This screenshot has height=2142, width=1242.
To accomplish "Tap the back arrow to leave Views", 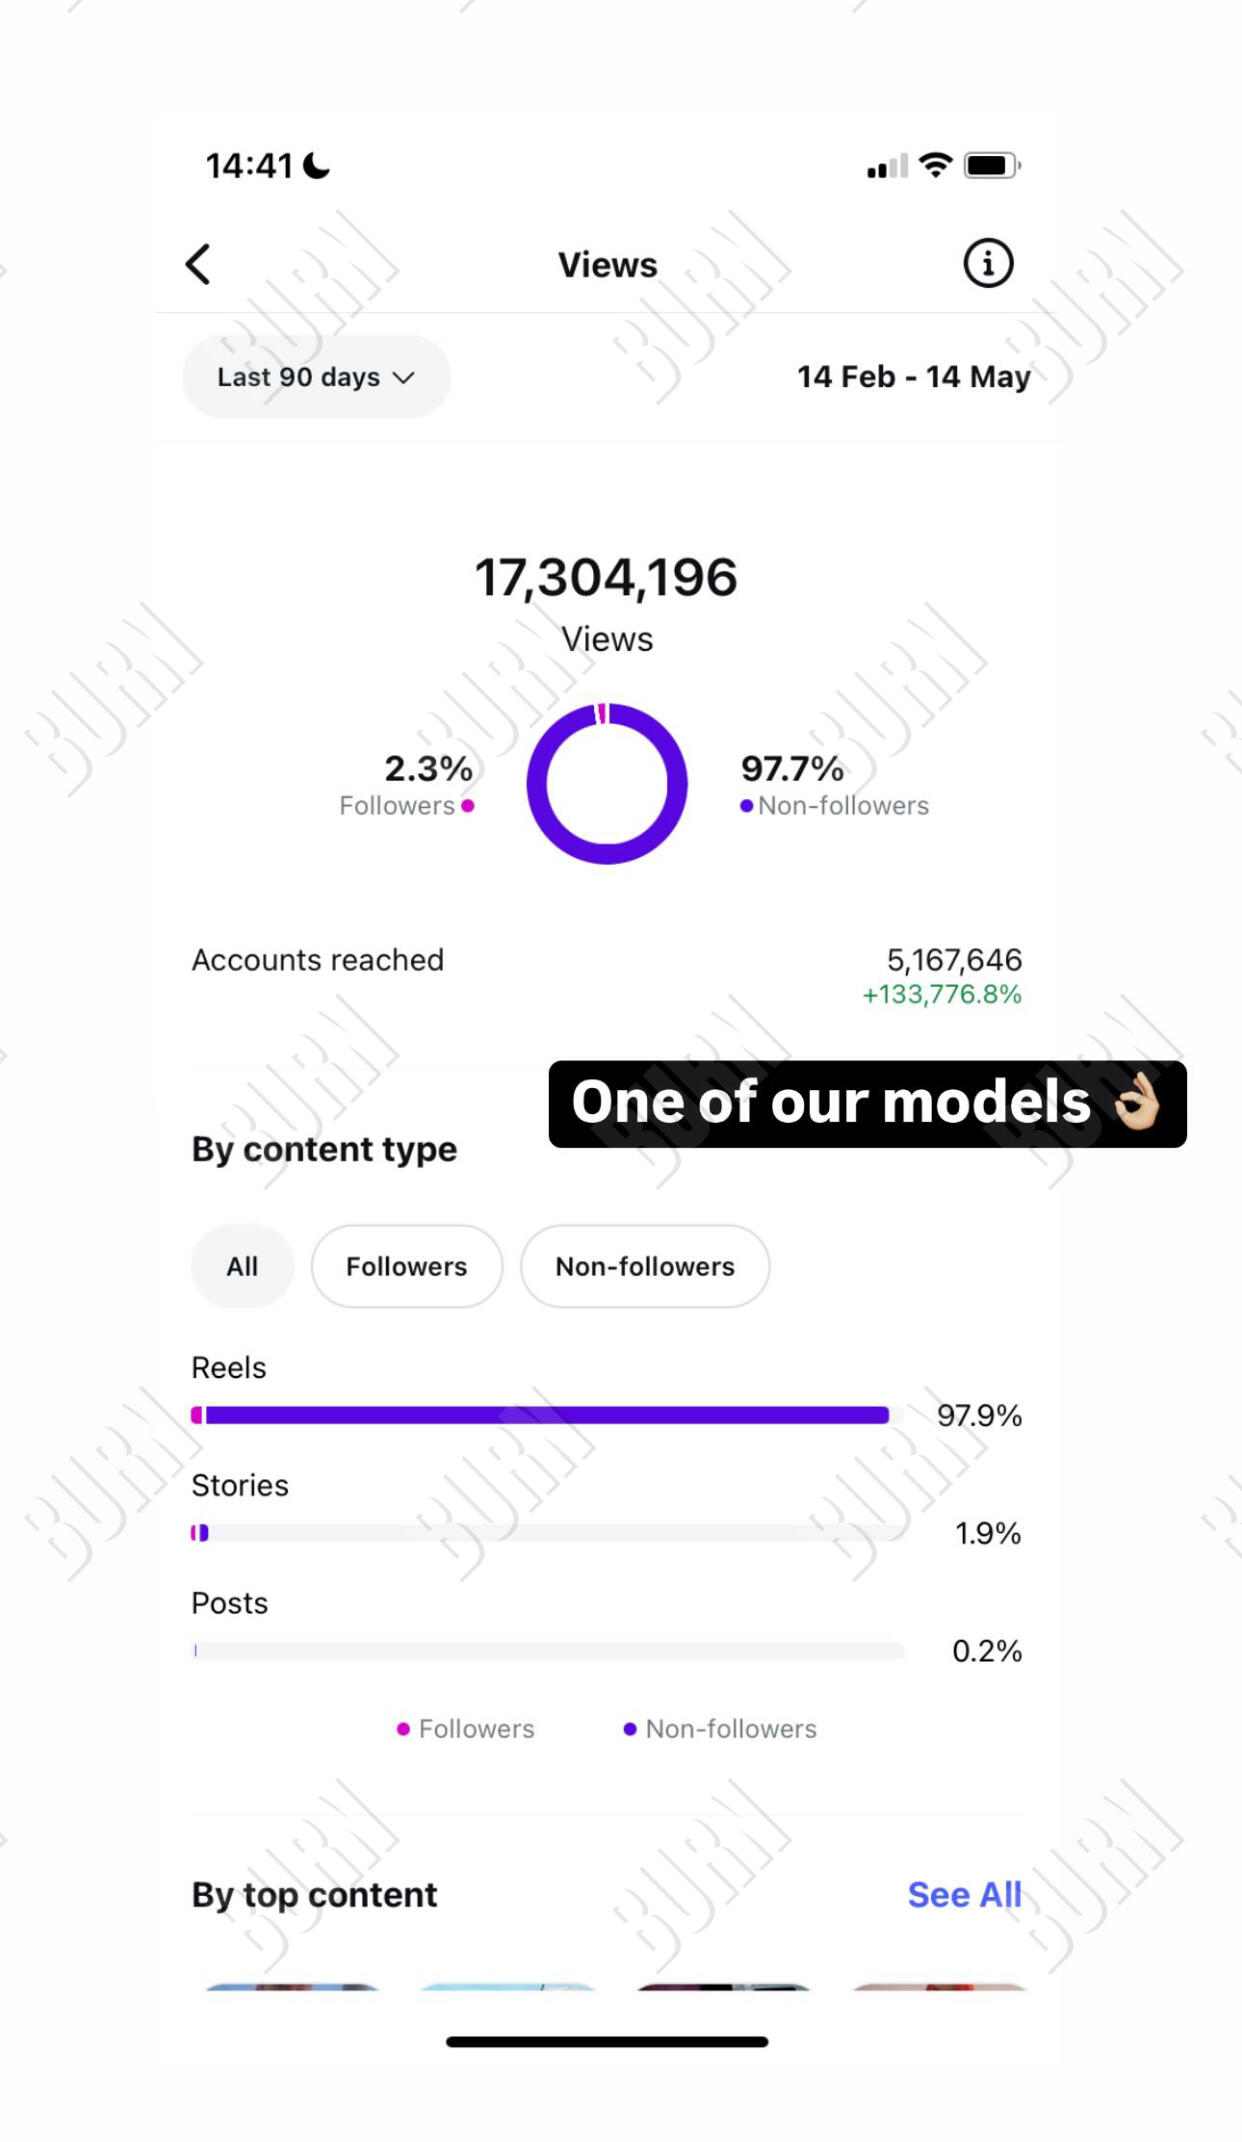I will pyautogui.click(x=198, y=263).
